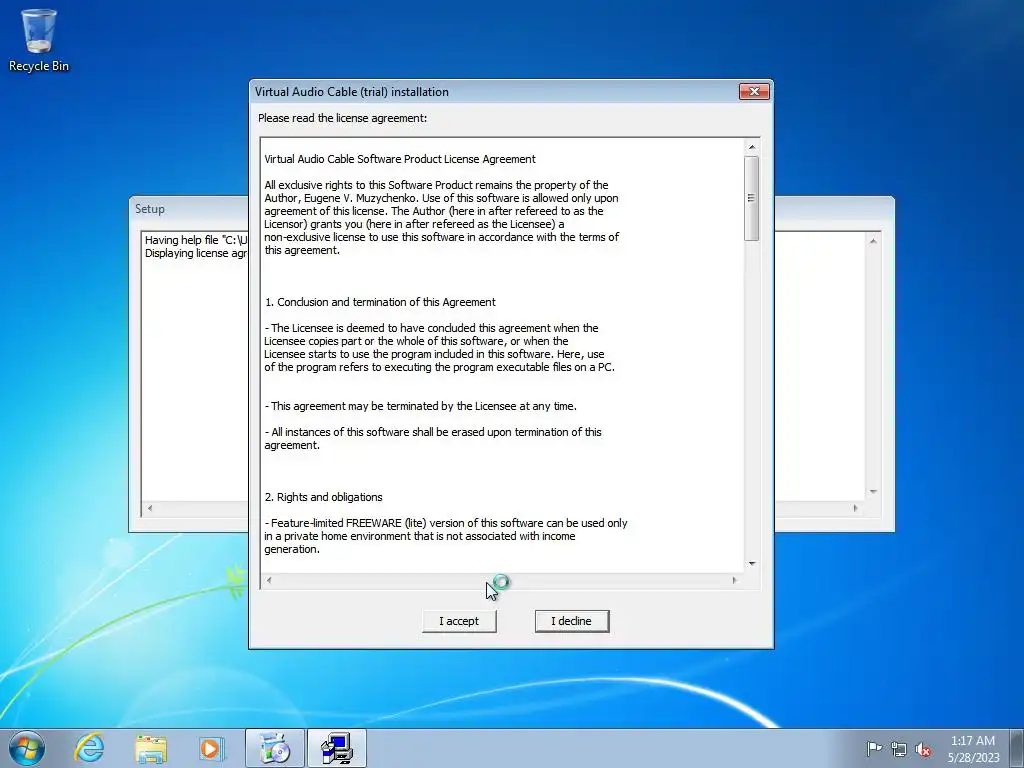Click '1. Conclusion and termination of this Agreement'

[x=380, y=302]
